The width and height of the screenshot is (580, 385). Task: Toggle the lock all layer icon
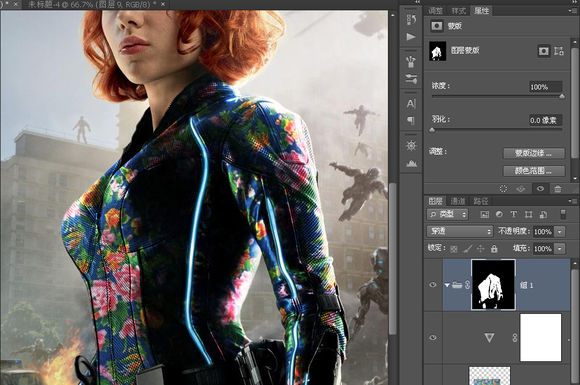[494, 249]
